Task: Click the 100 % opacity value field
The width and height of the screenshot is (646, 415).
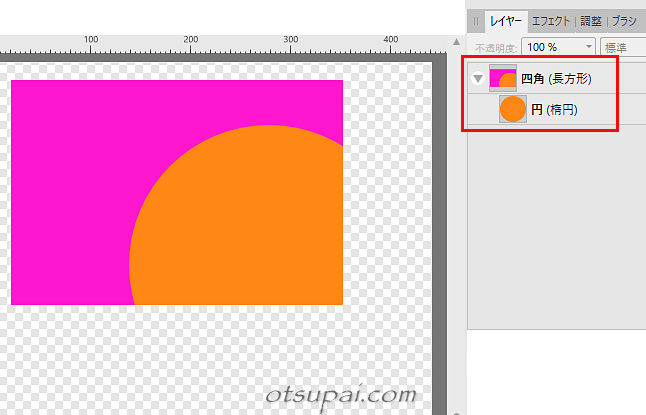Action: (545, 47)
